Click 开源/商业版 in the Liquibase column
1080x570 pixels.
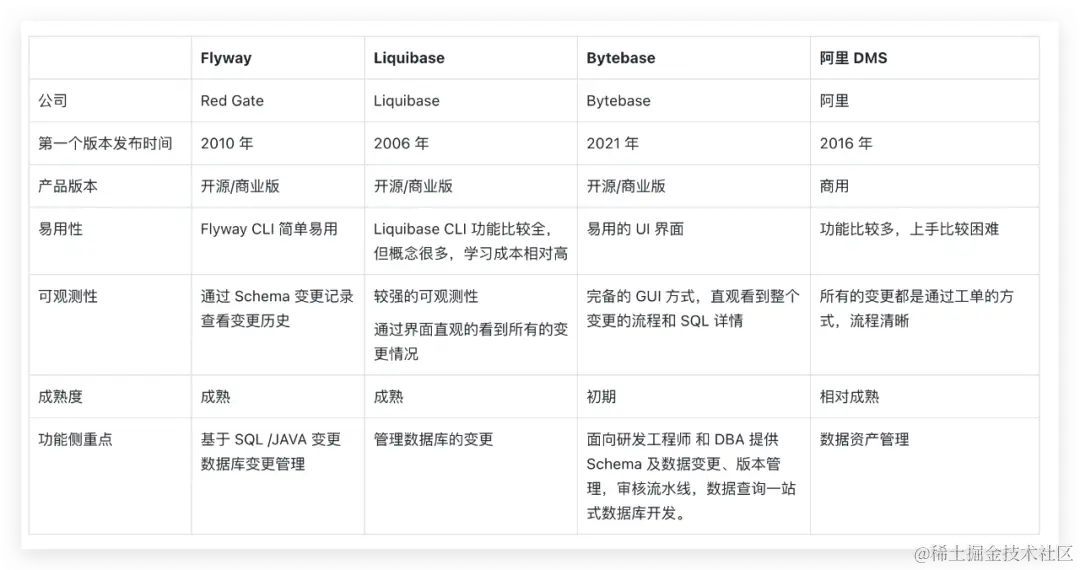pos(413,186)
